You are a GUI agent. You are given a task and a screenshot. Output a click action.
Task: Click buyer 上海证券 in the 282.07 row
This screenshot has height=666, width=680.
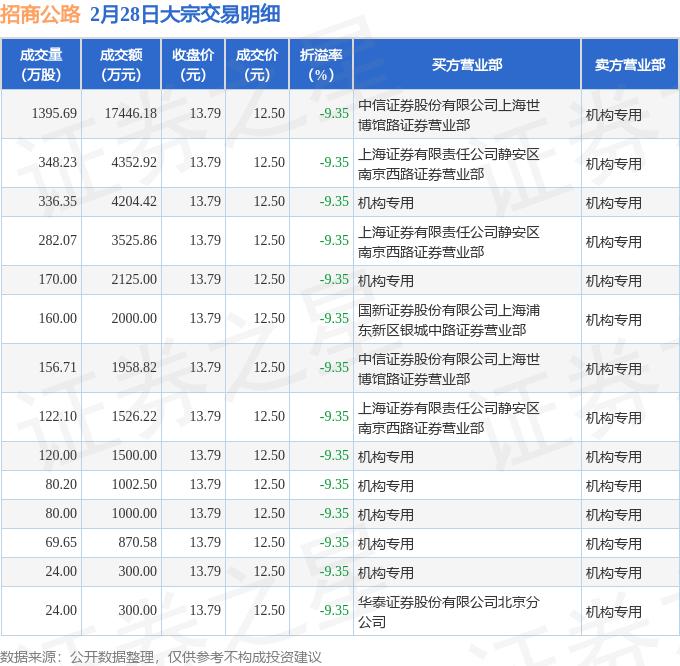click(449, 242)
